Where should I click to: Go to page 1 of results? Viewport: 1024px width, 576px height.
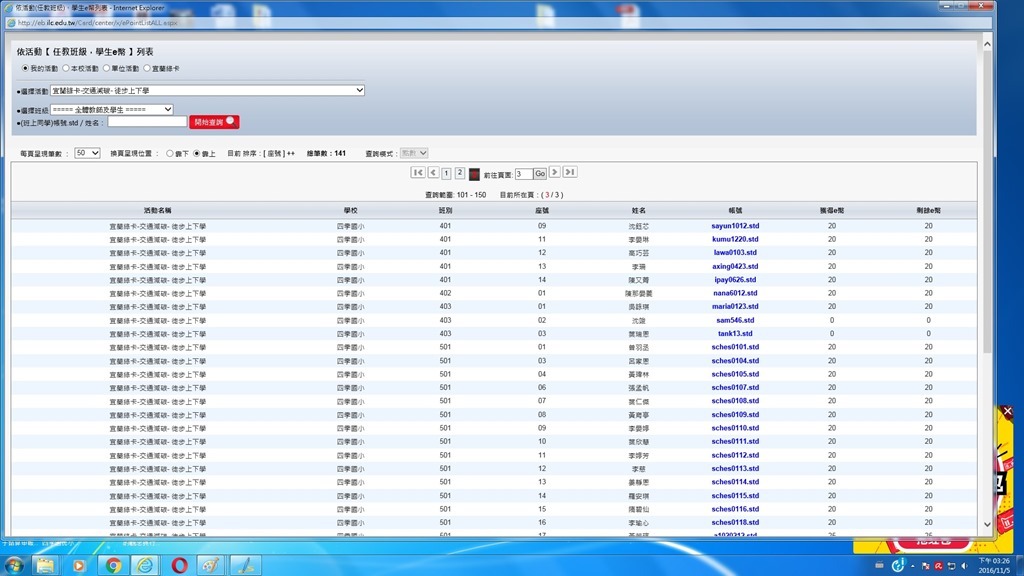pos(446,173)
